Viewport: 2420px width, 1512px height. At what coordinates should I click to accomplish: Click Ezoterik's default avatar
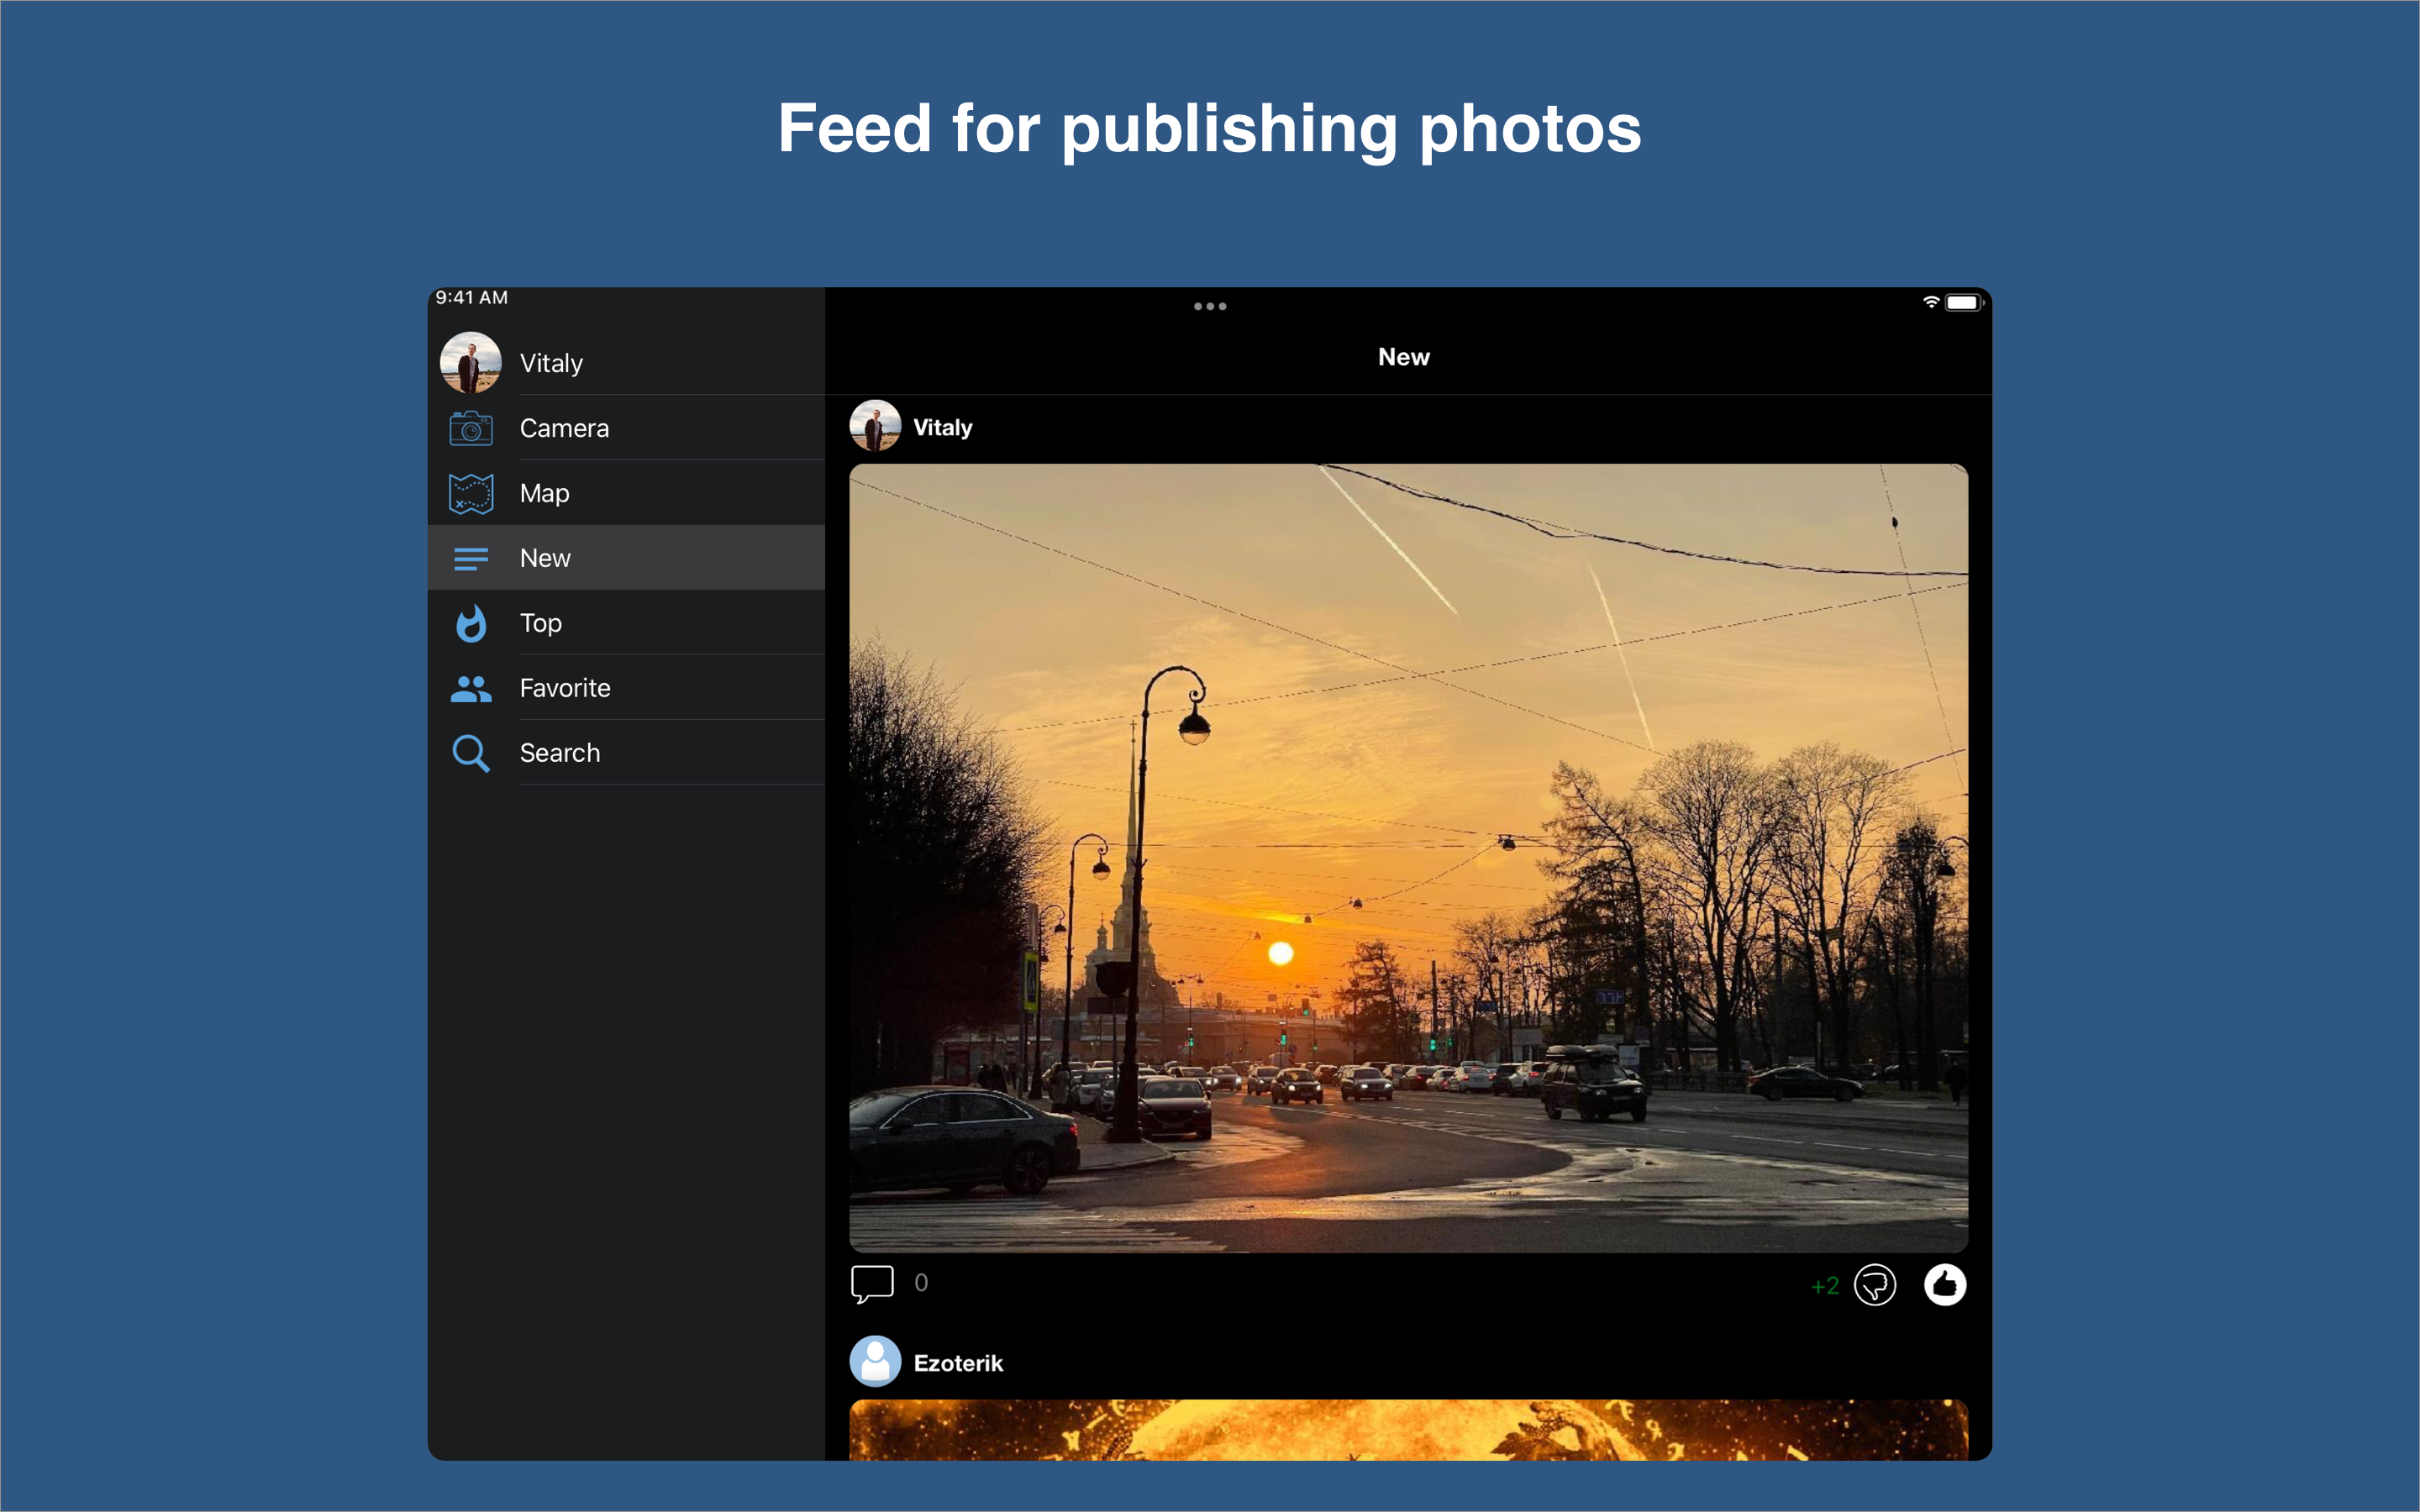[x=875, y=1361]
